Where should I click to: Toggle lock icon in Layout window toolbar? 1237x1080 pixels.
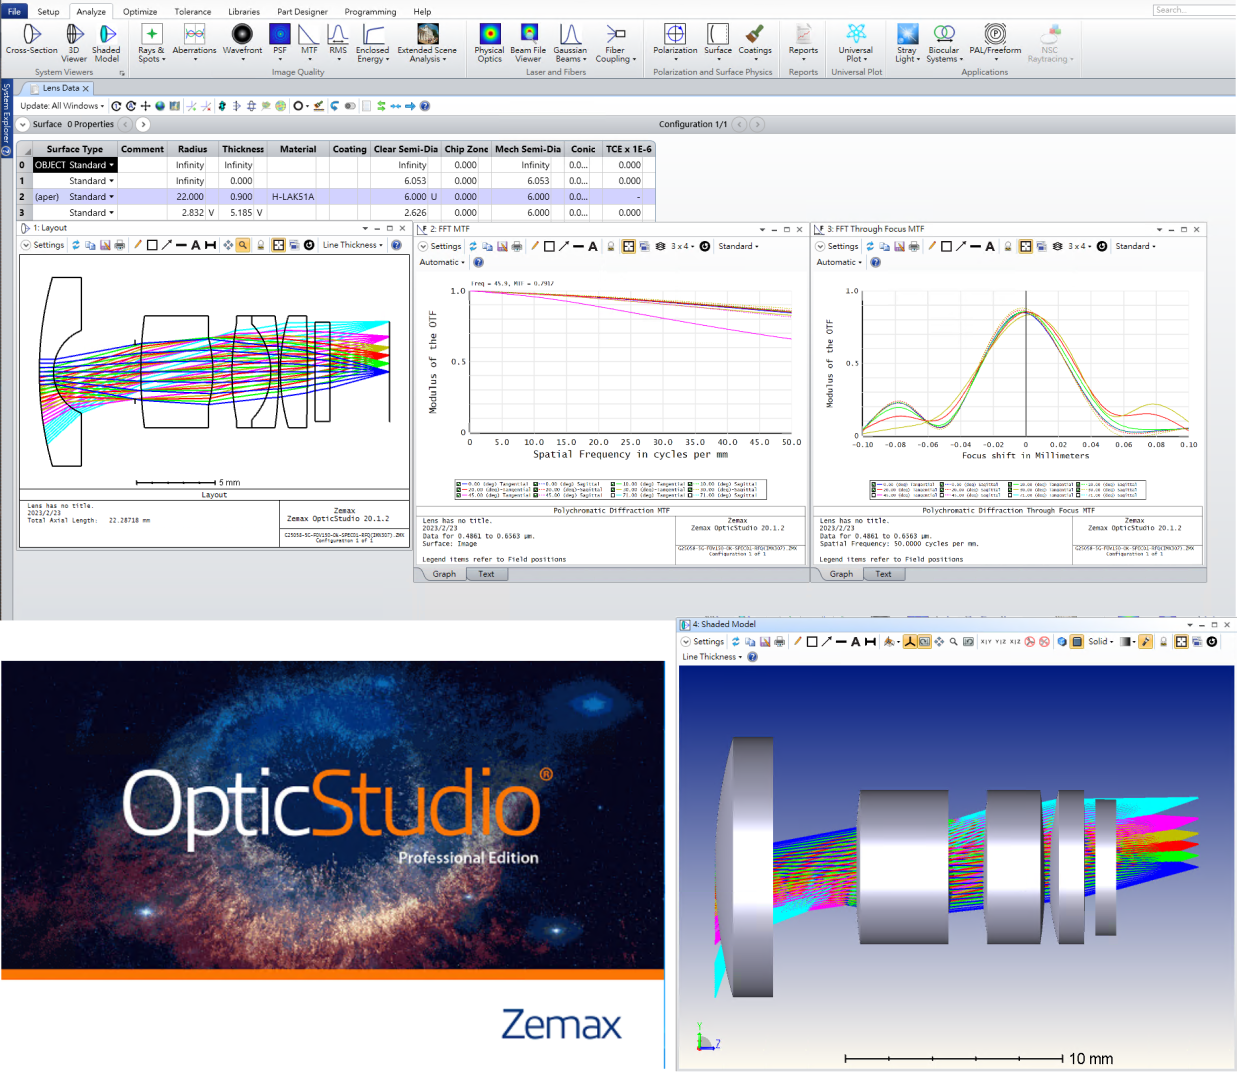click(x=261, y=245)
